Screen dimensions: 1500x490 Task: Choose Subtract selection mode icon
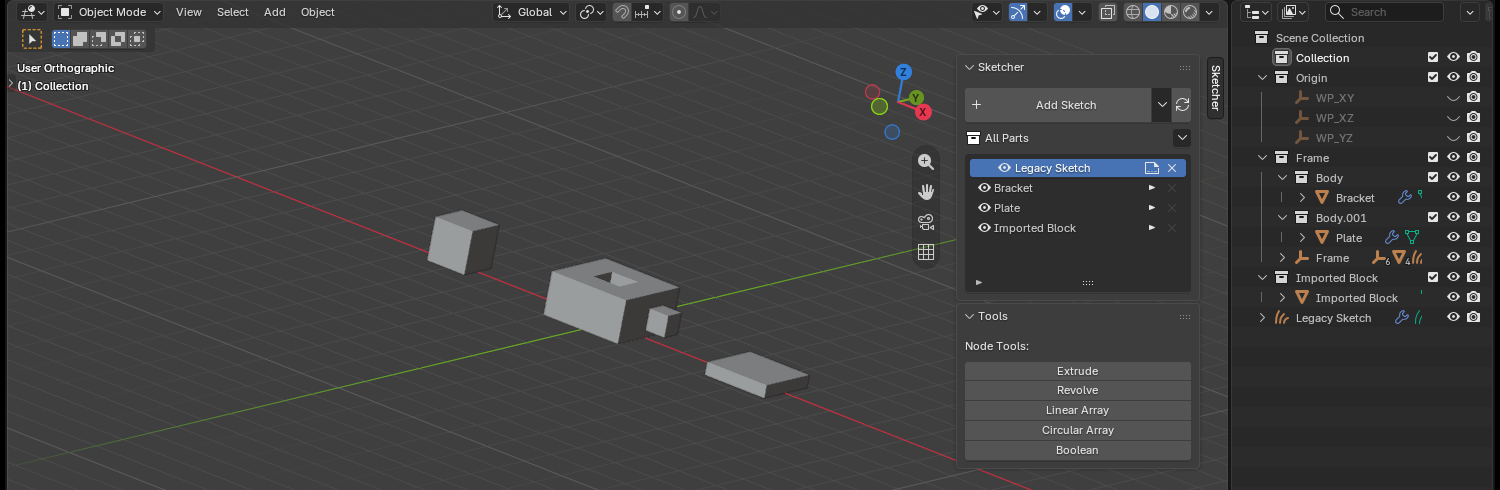pyautogui.click(x=99, y=39)
